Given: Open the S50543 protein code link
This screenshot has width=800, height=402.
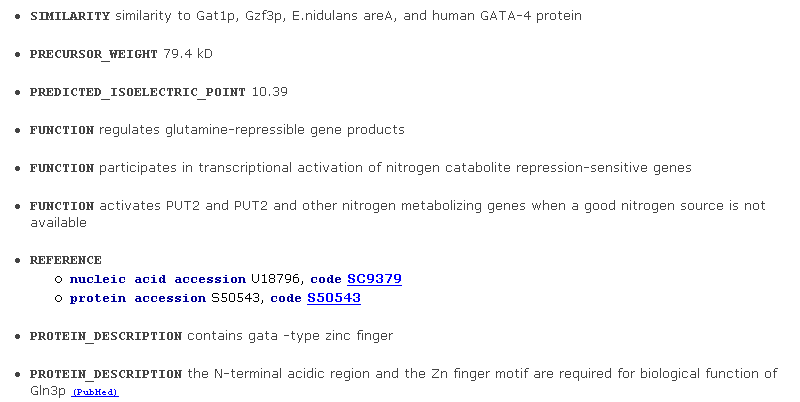Looking at the screenshot, I should click(334, 298).
